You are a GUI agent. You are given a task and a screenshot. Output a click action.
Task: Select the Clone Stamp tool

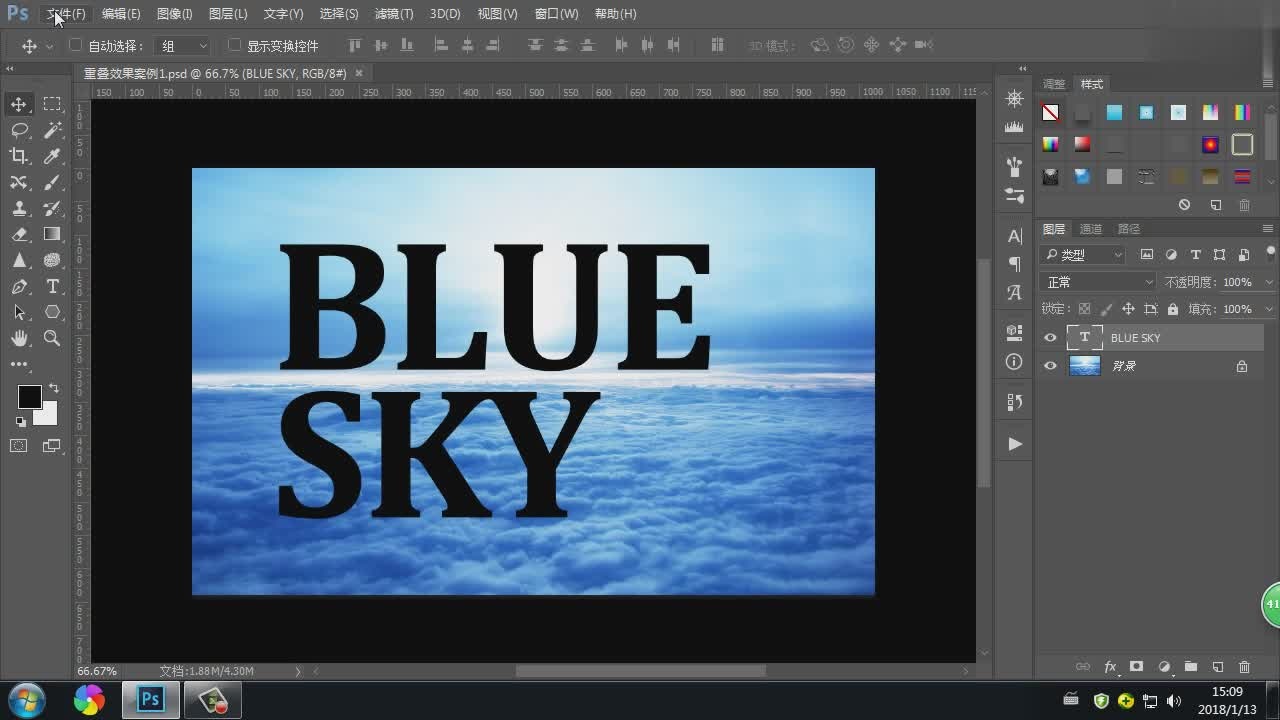tap(19, 208)
